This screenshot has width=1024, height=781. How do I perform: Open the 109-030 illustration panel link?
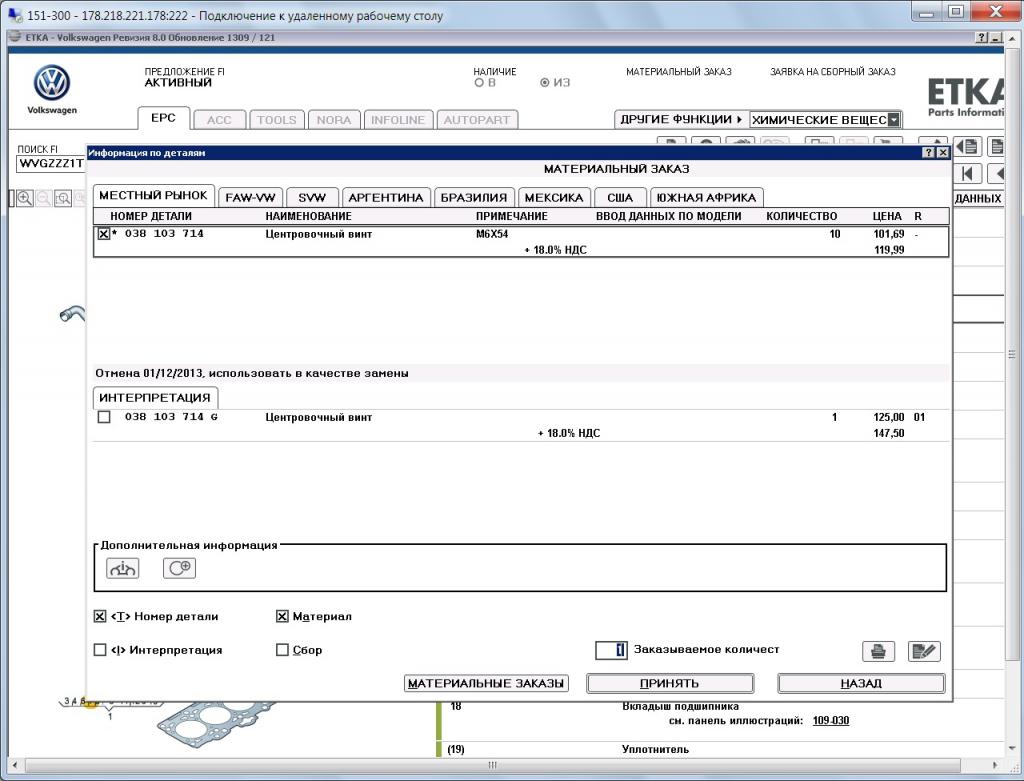point(831,720)
